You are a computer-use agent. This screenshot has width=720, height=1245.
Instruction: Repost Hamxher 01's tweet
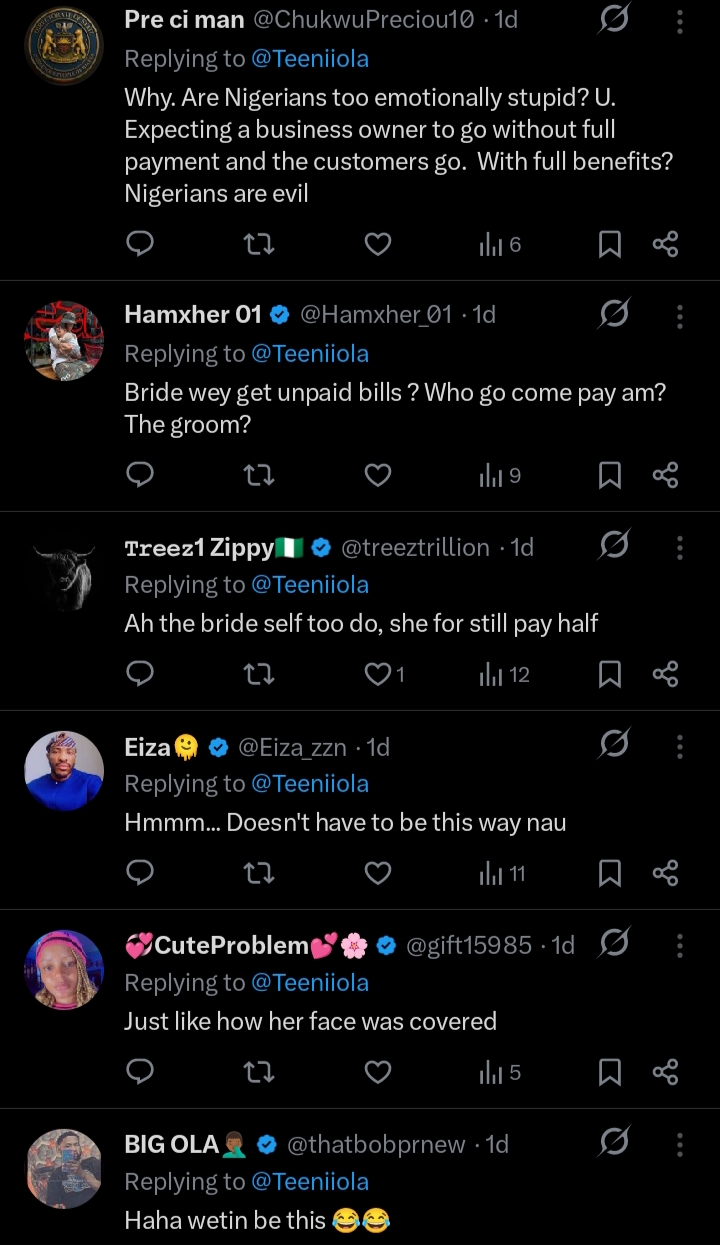pos(259,475)
